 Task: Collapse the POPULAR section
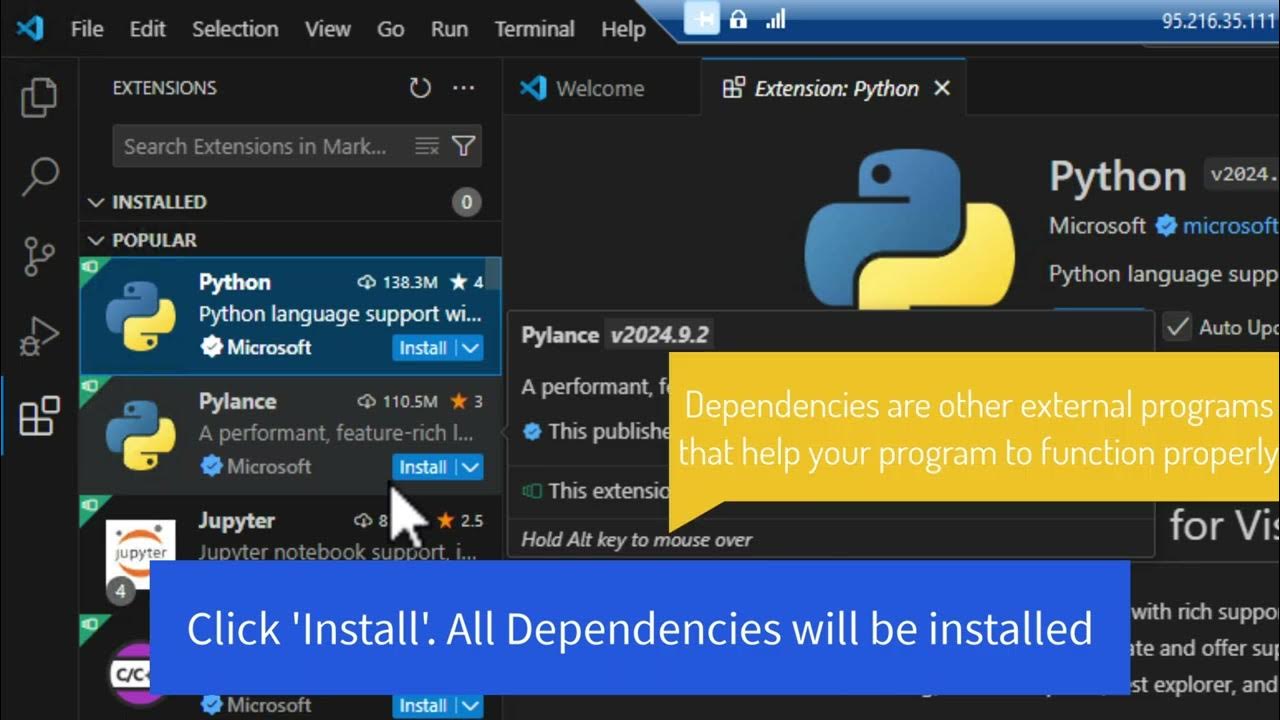96,240
